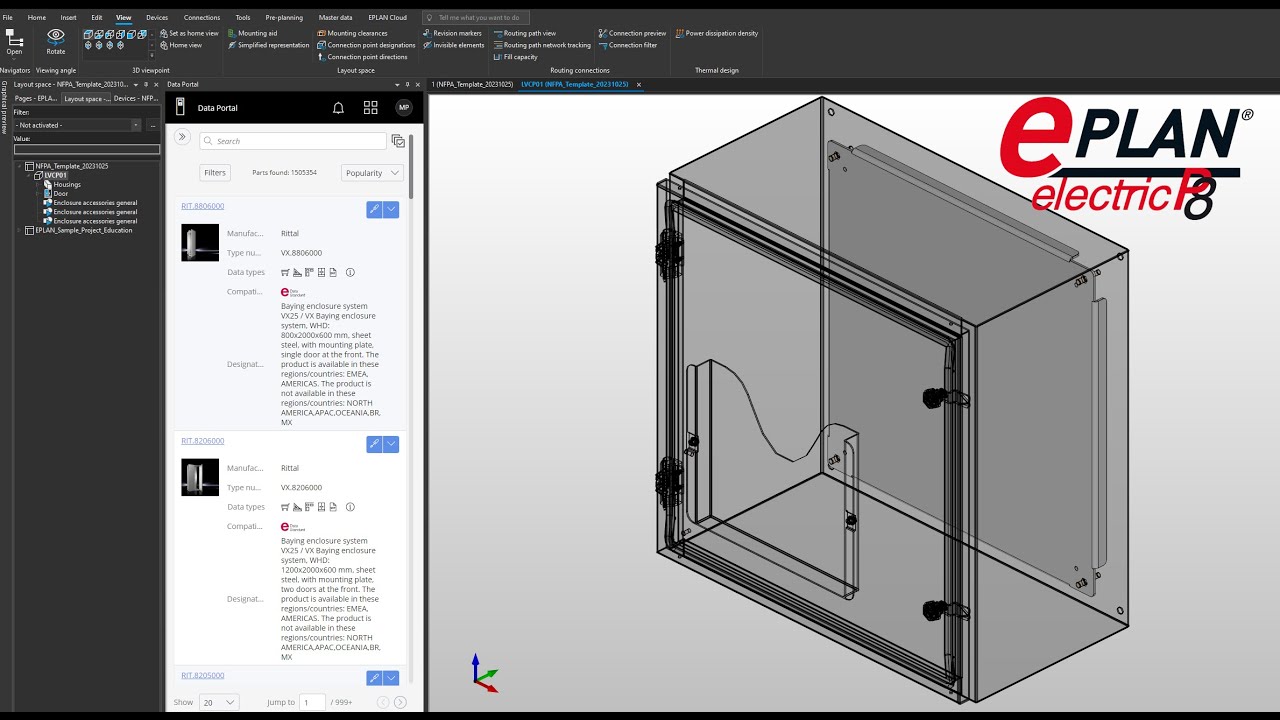Open Connection preview
The width and height of the screenshot is (1280, 720).
click(x=633, y=33)
